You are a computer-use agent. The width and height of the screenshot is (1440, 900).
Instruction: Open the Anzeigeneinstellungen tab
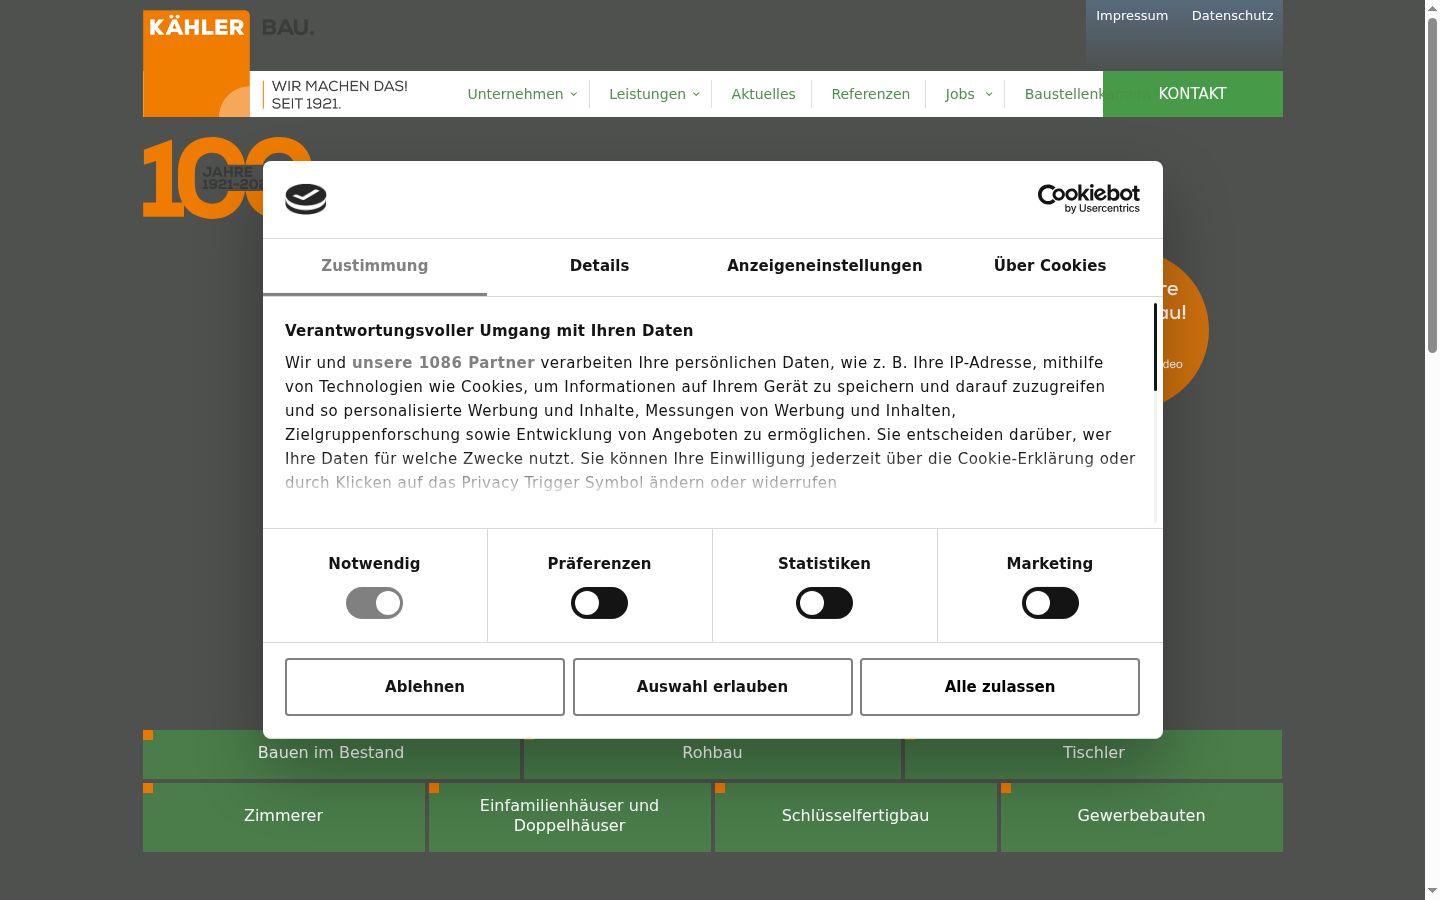tap(825, 266)
